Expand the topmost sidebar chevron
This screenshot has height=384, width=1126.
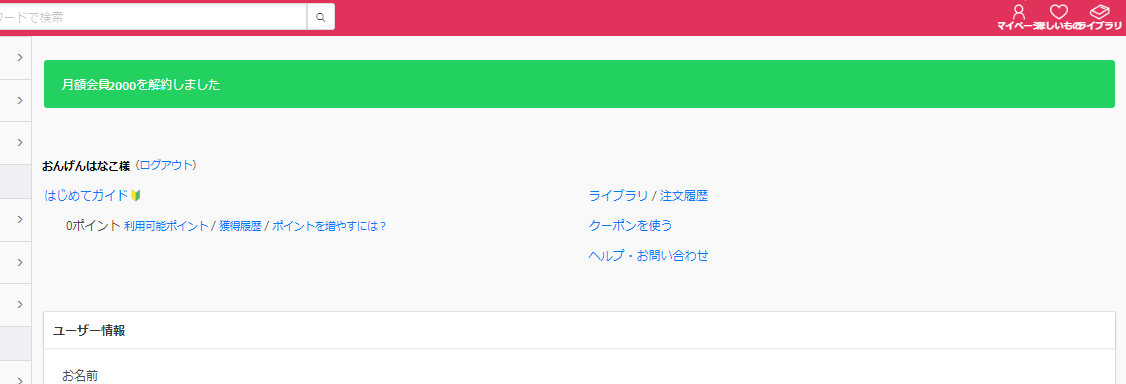20,57
